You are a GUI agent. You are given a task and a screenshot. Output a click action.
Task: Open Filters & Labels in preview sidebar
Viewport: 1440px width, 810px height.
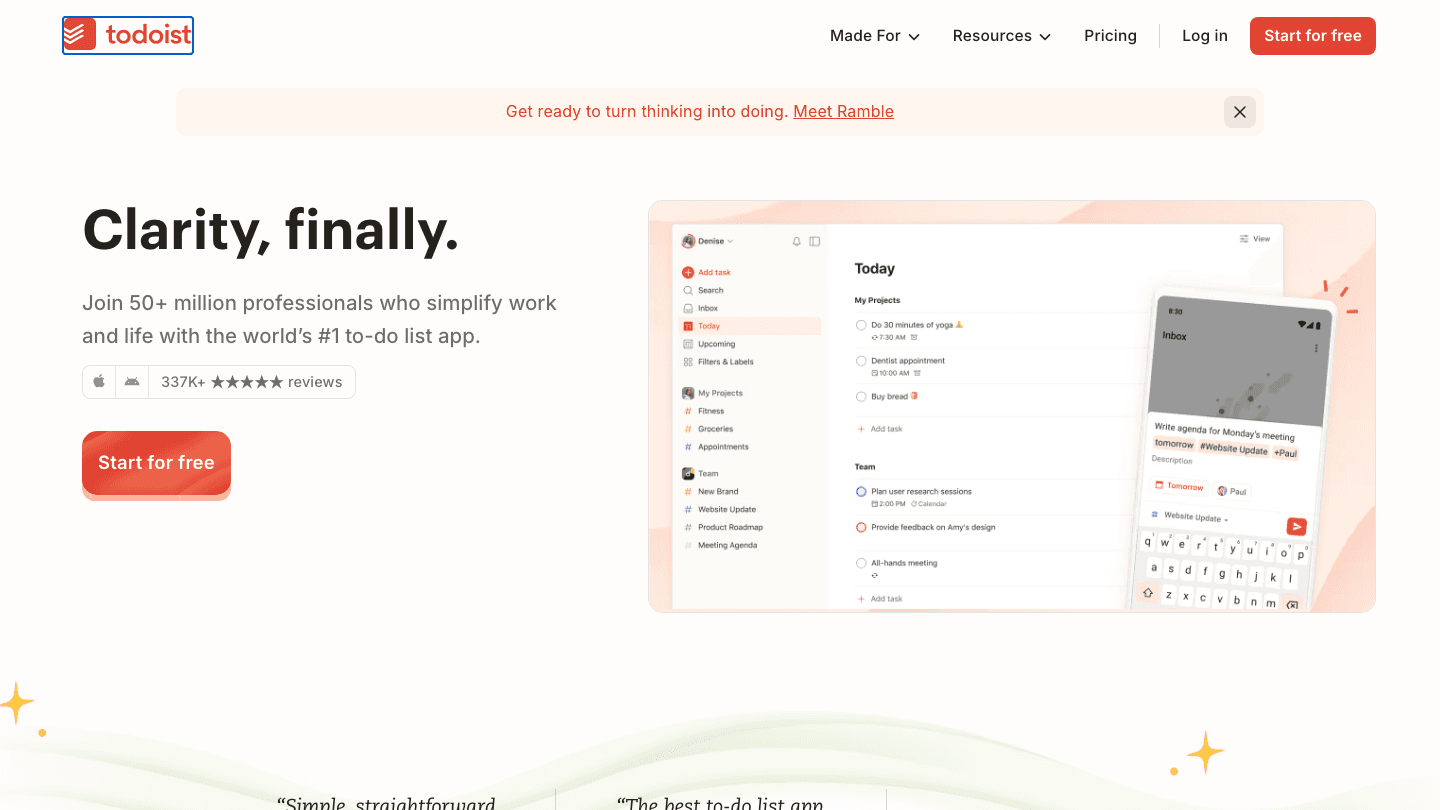click(718, 362)
